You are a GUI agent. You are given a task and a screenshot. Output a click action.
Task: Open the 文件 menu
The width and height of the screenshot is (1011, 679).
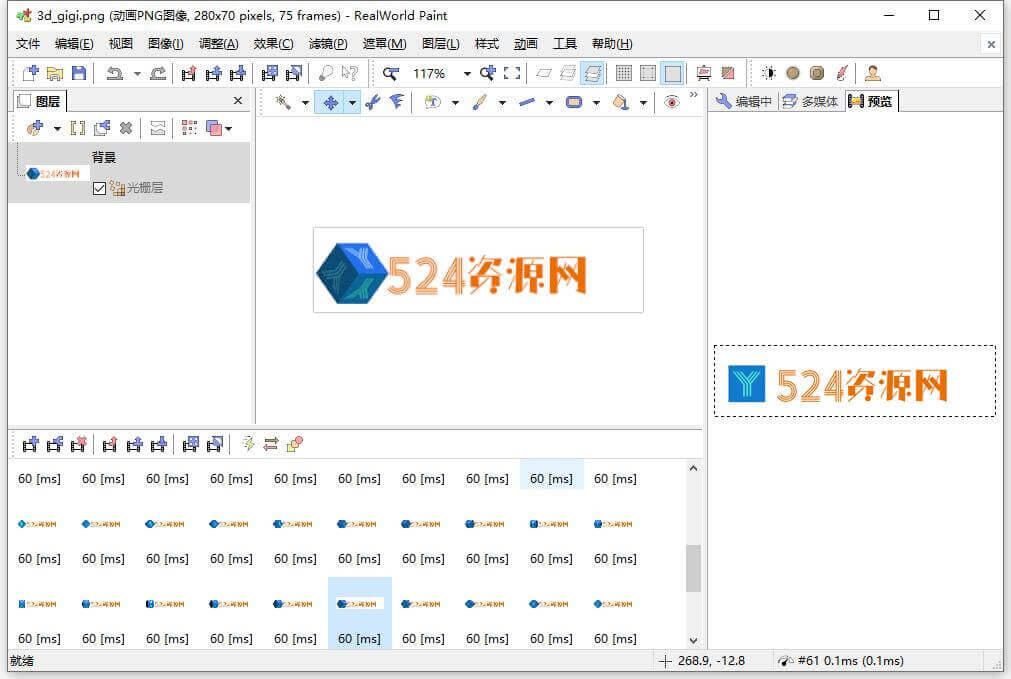[x=28, y=44]
